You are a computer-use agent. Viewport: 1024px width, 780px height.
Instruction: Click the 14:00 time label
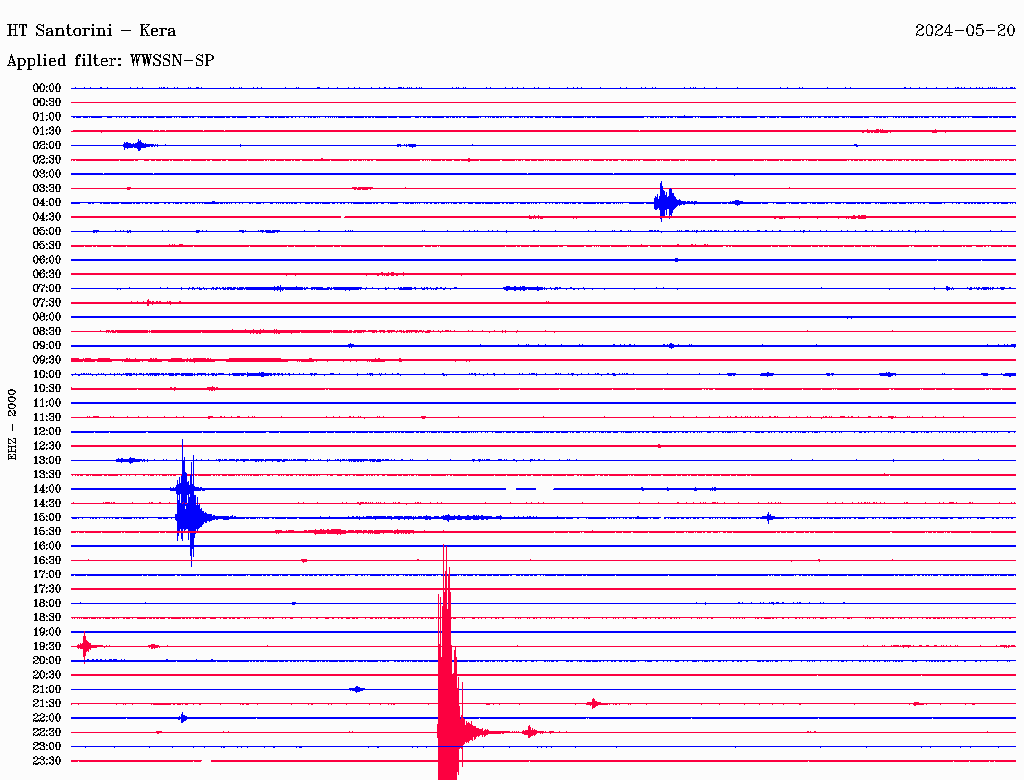pos(47,489)
